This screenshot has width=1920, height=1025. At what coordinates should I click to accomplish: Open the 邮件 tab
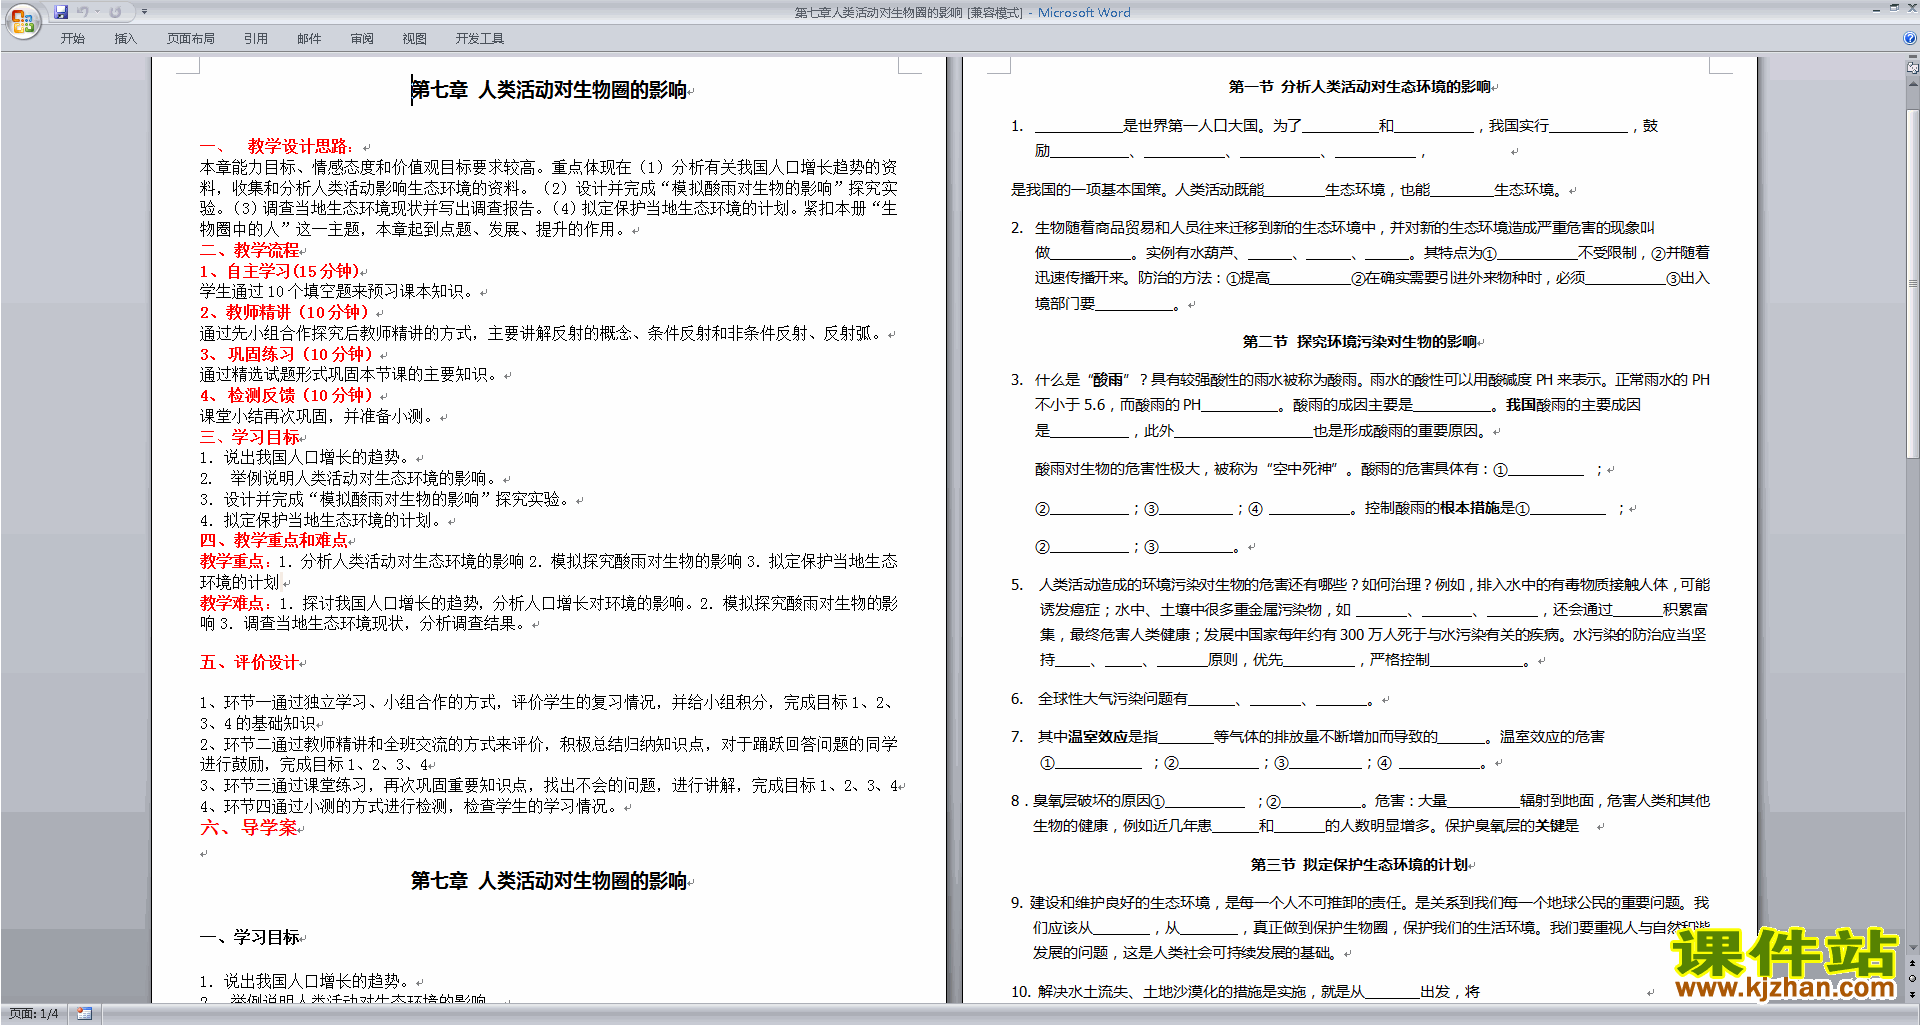tap(309, 38)
